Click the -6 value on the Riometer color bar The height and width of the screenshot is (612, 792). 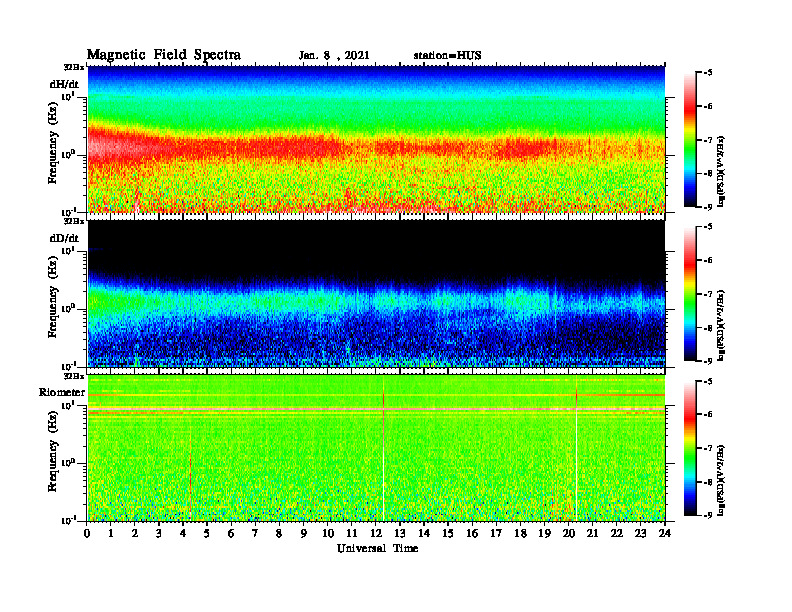pos(708,415)
